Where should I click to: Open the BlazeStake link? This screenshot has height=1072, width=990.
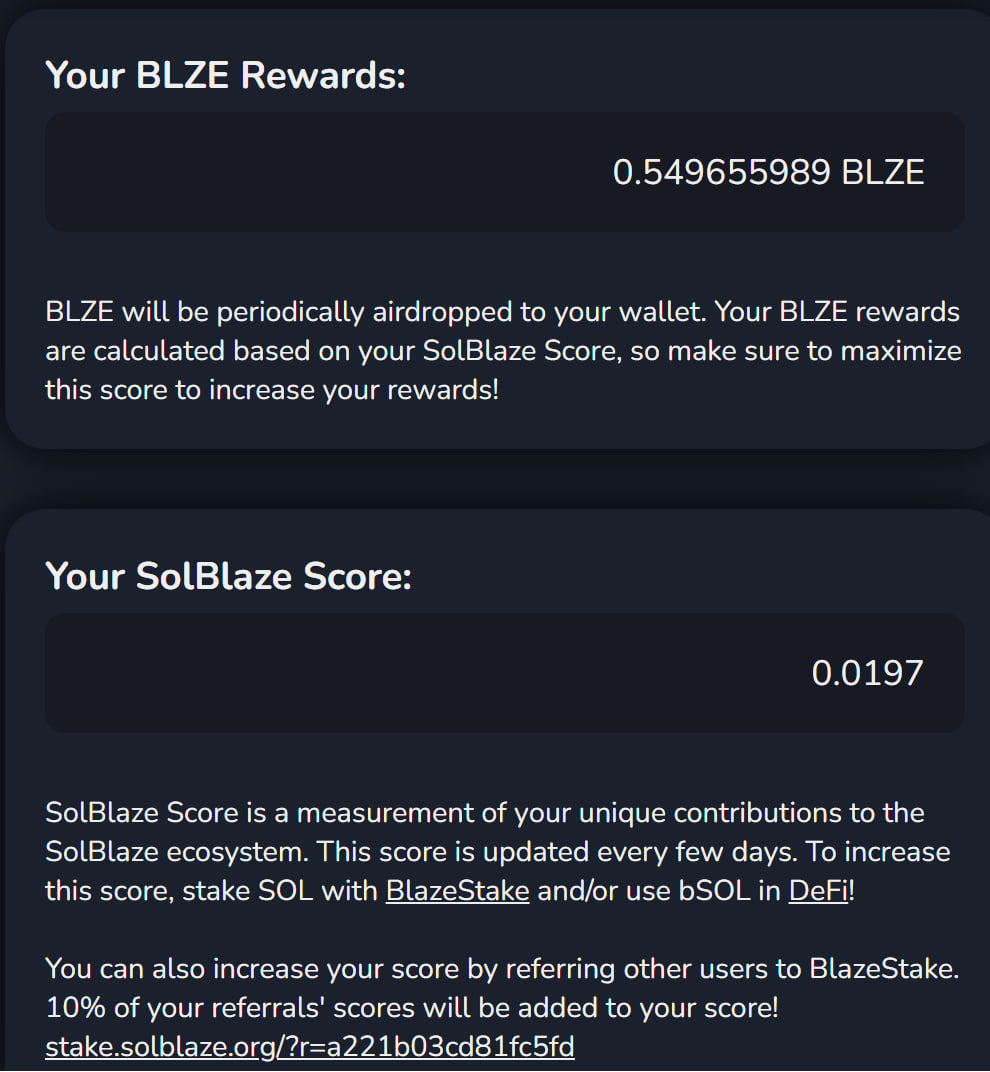(x=457, y=890)
